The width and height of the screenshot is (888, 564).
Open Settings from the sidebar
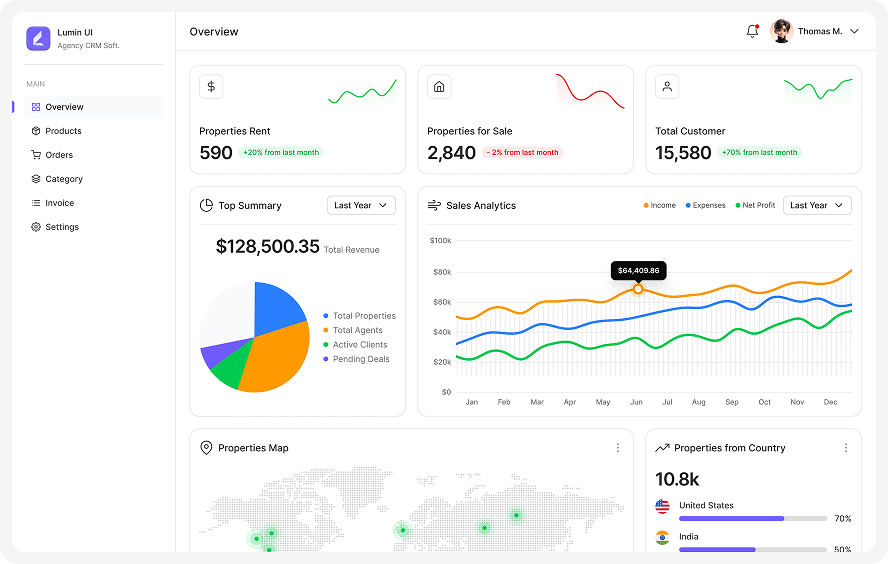click(x=61, y=227)
